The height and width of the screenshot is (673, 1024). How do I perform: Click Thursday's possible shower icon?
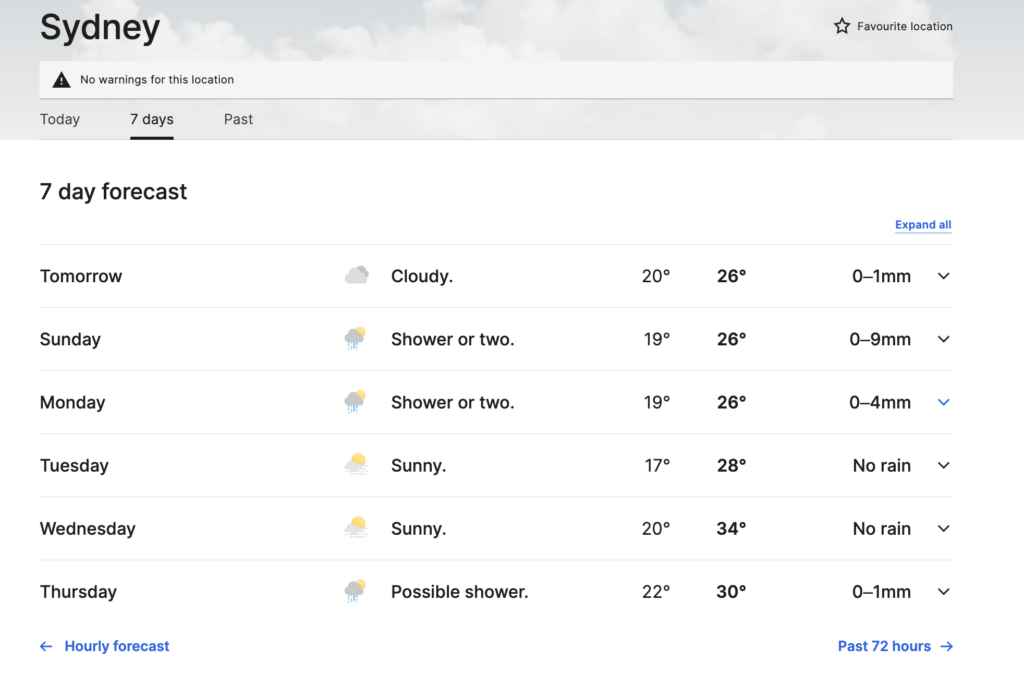[355, 591]
